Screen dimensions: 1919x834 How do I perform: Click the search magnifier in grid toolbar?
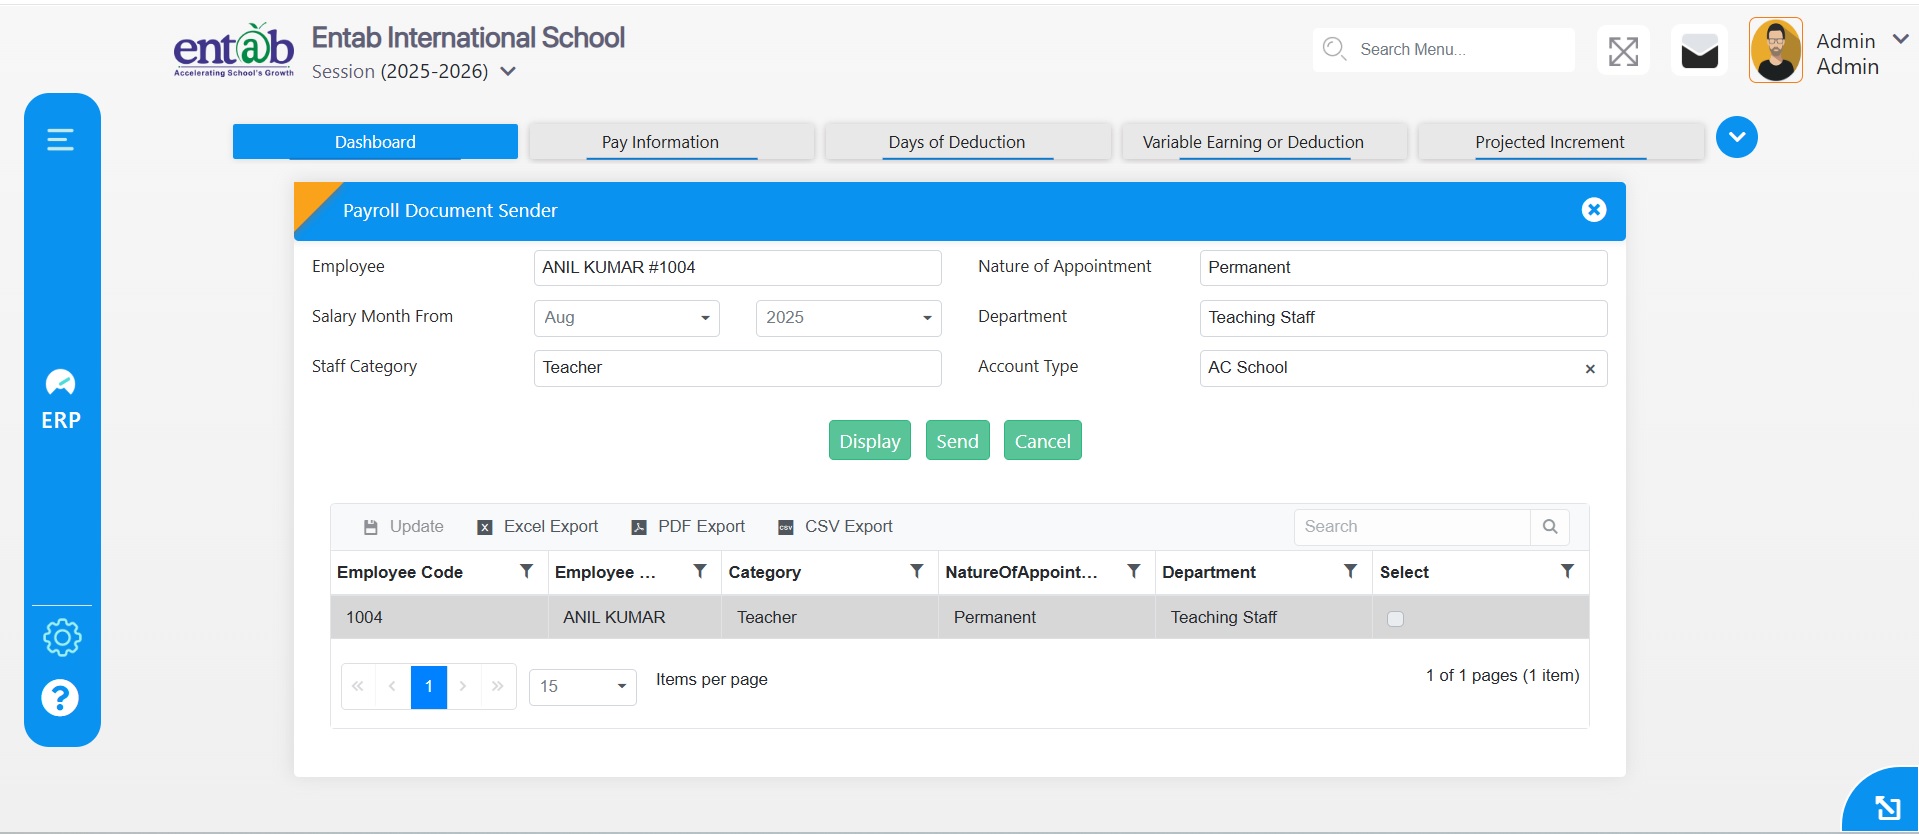tap(1549, 527)
